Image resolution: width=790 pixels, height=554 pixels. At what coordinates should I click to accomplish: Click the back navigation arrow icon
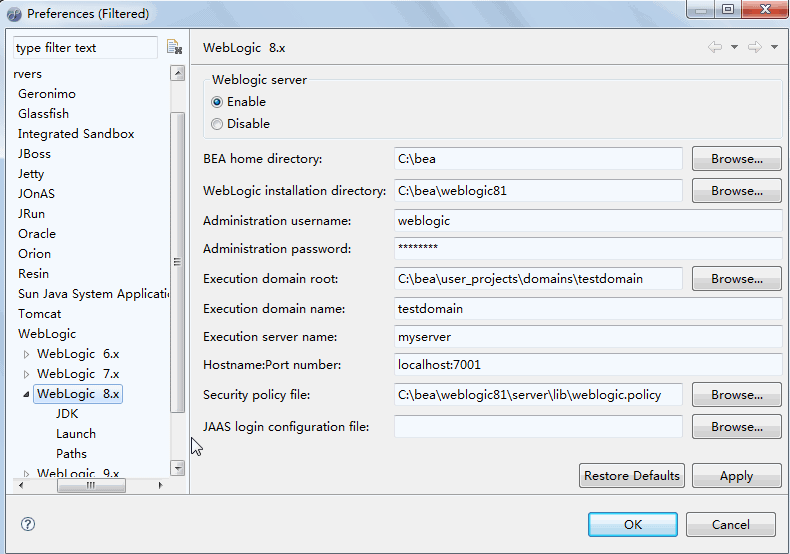tap(714, 48)
